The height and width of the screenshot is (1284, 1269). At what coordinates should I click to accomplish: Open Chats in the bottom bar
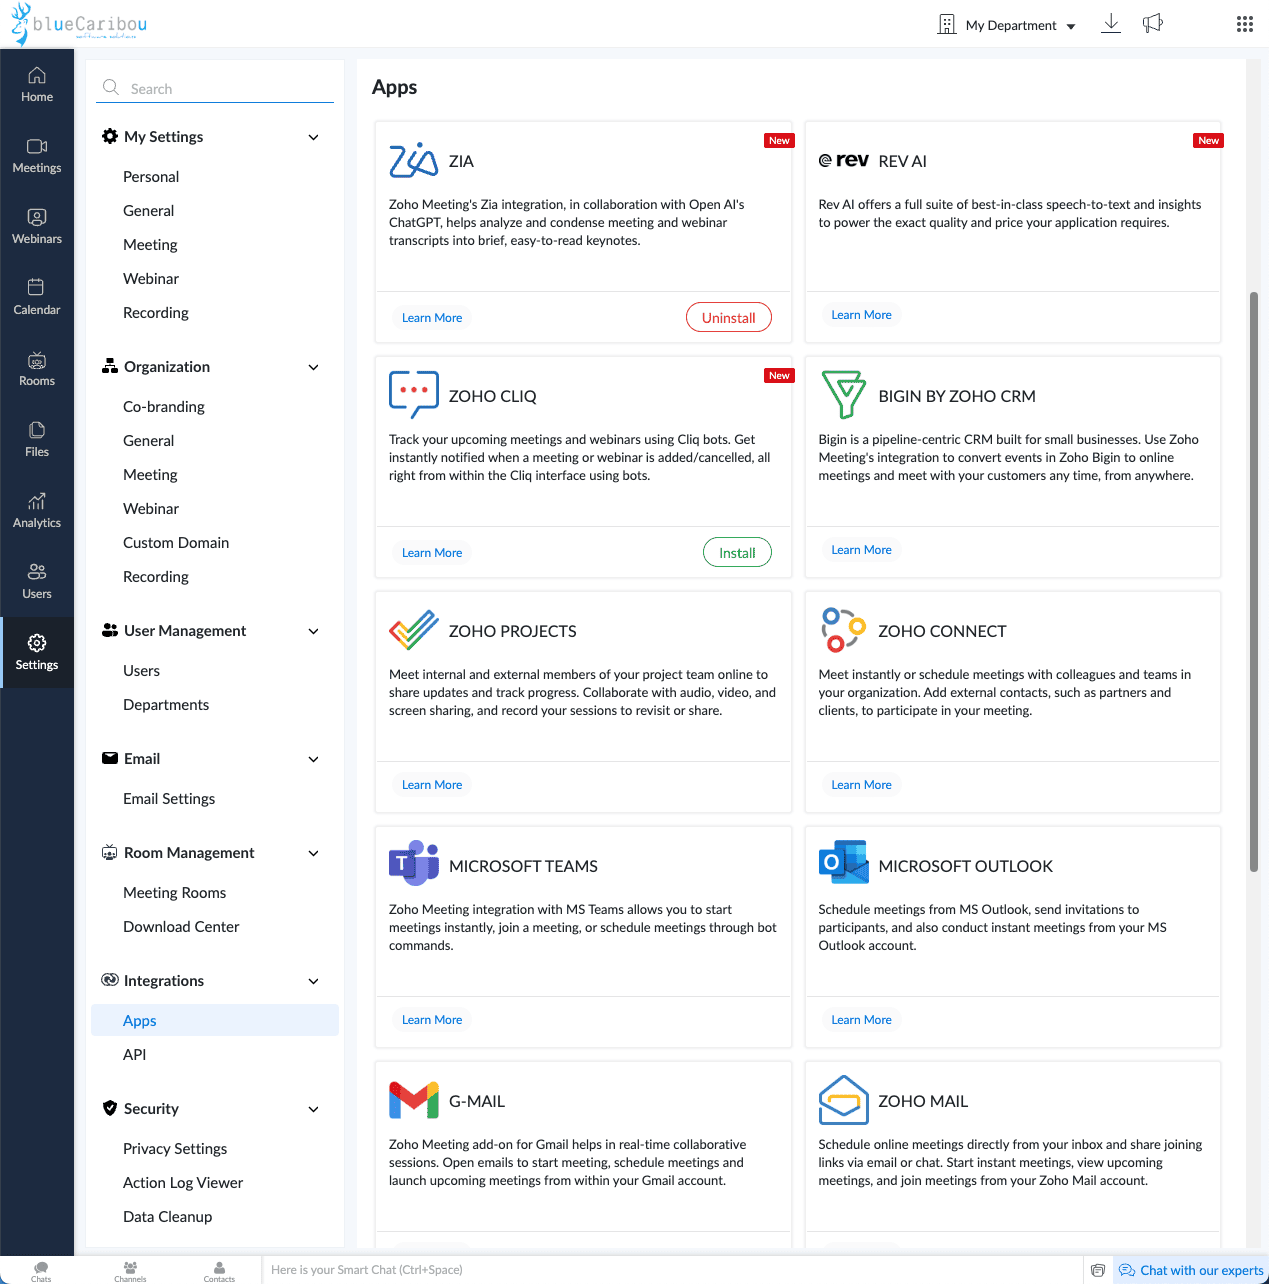[41, 1271]
